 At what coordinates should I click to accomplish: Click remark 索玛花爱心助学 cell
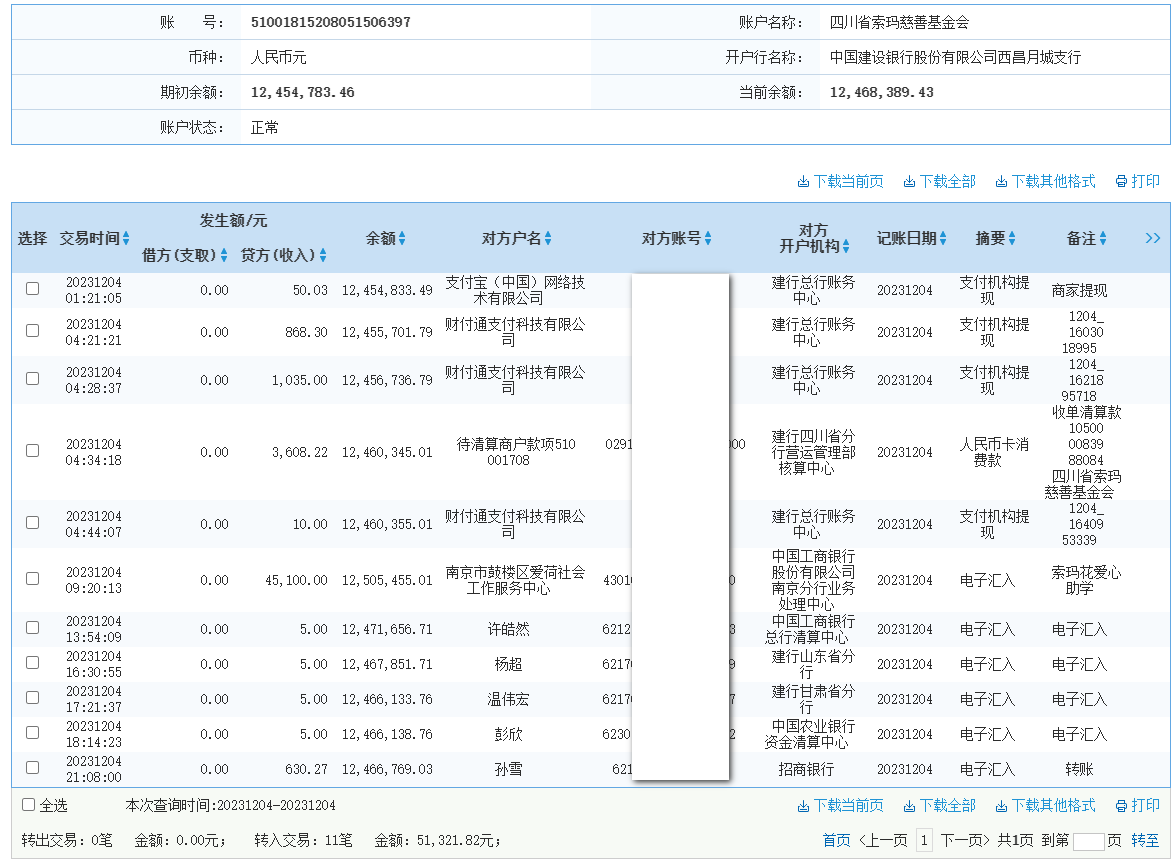(1086, 580)
